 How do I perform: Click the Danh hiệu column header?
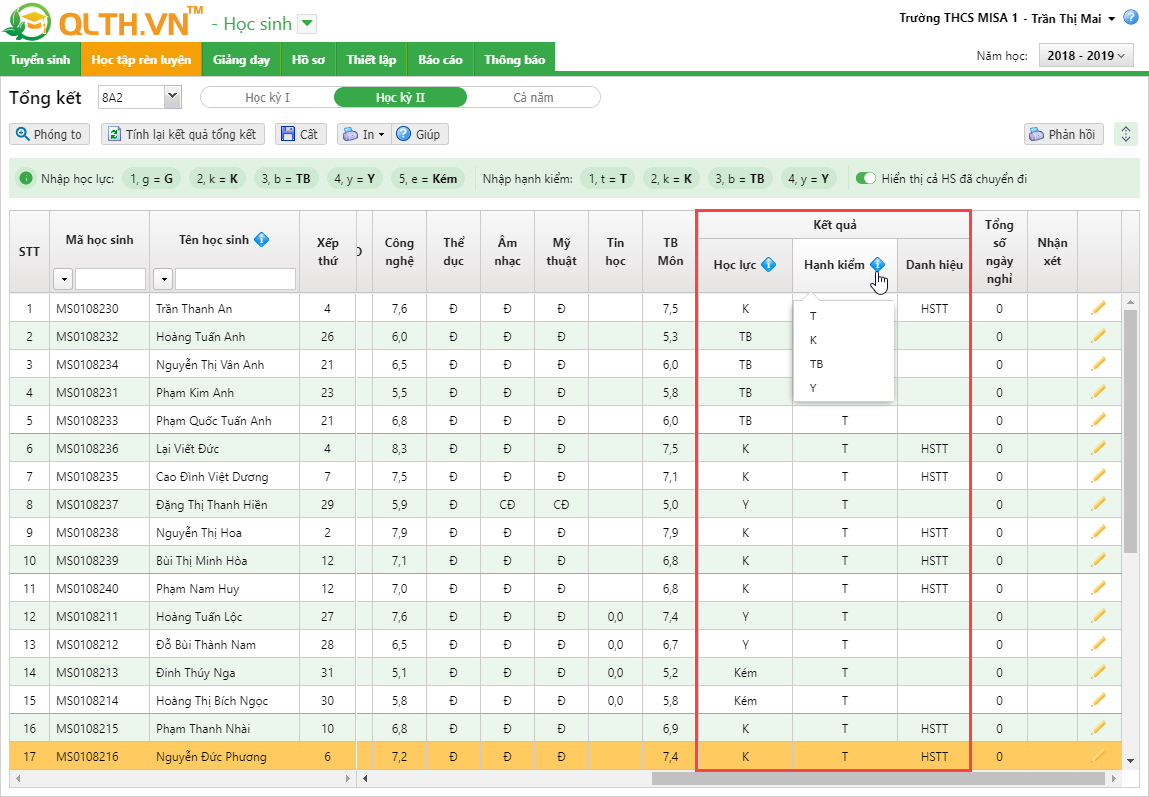(x=934, y=264)
